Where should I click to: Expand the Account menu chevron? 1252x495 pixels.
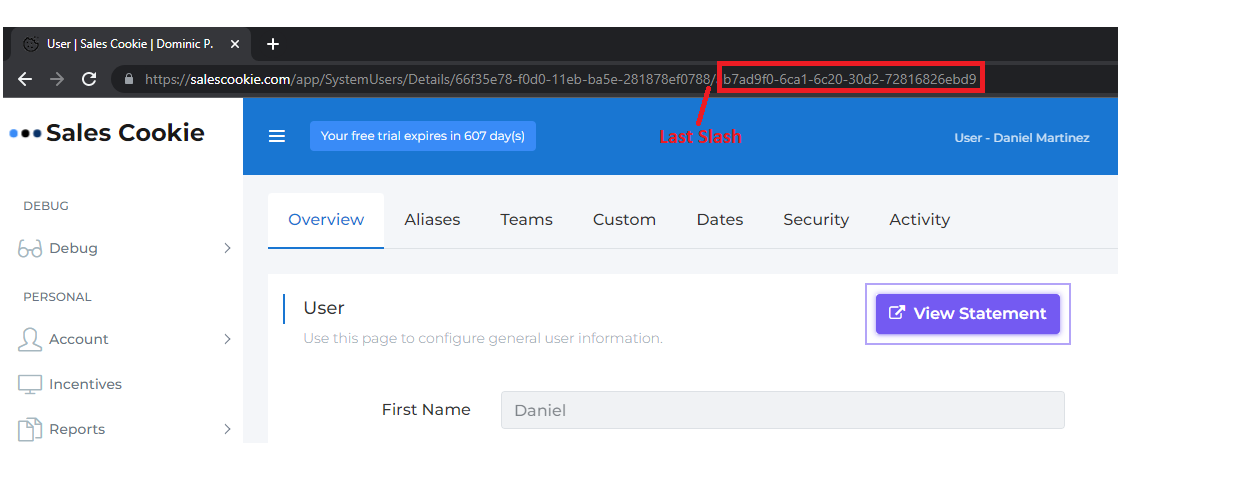(x=227, y=339)
